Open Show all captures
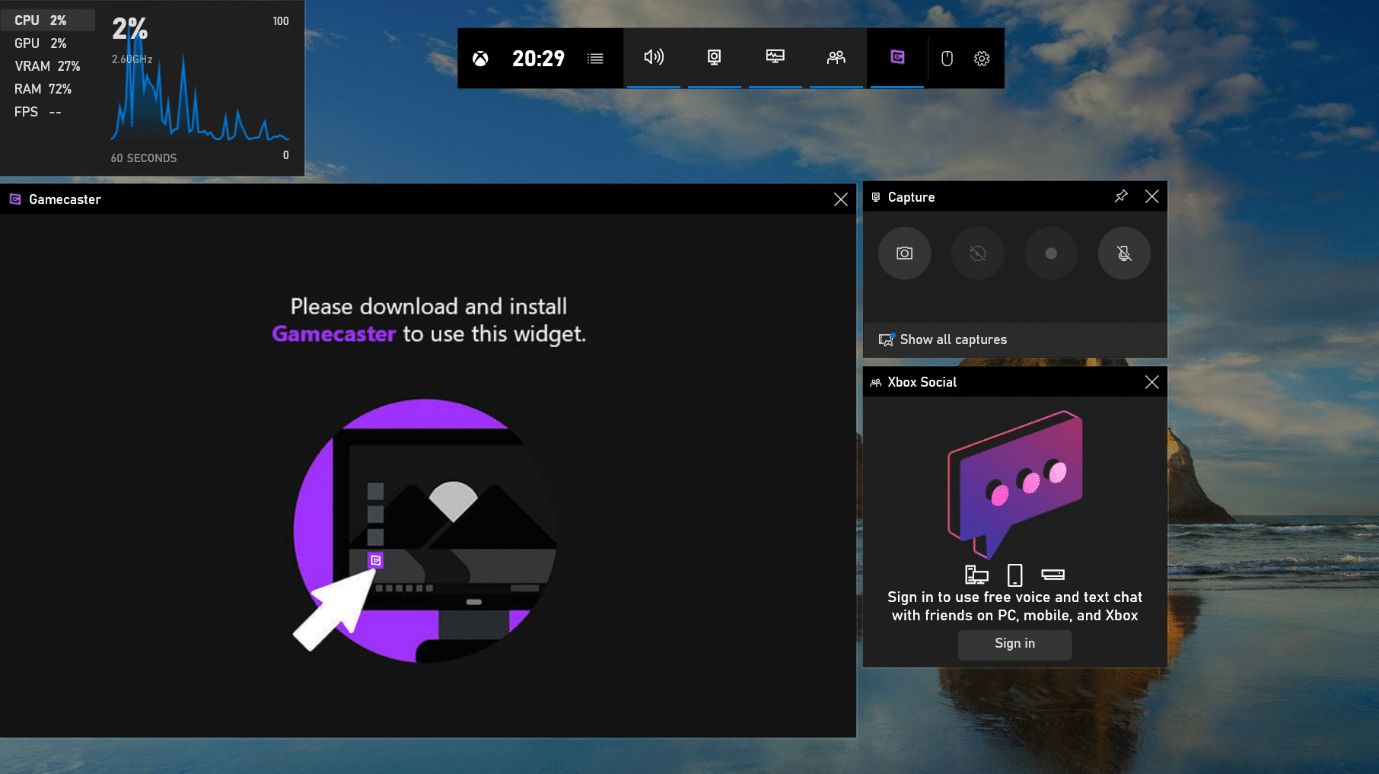1379x774 pixels. coord(1015,339)
